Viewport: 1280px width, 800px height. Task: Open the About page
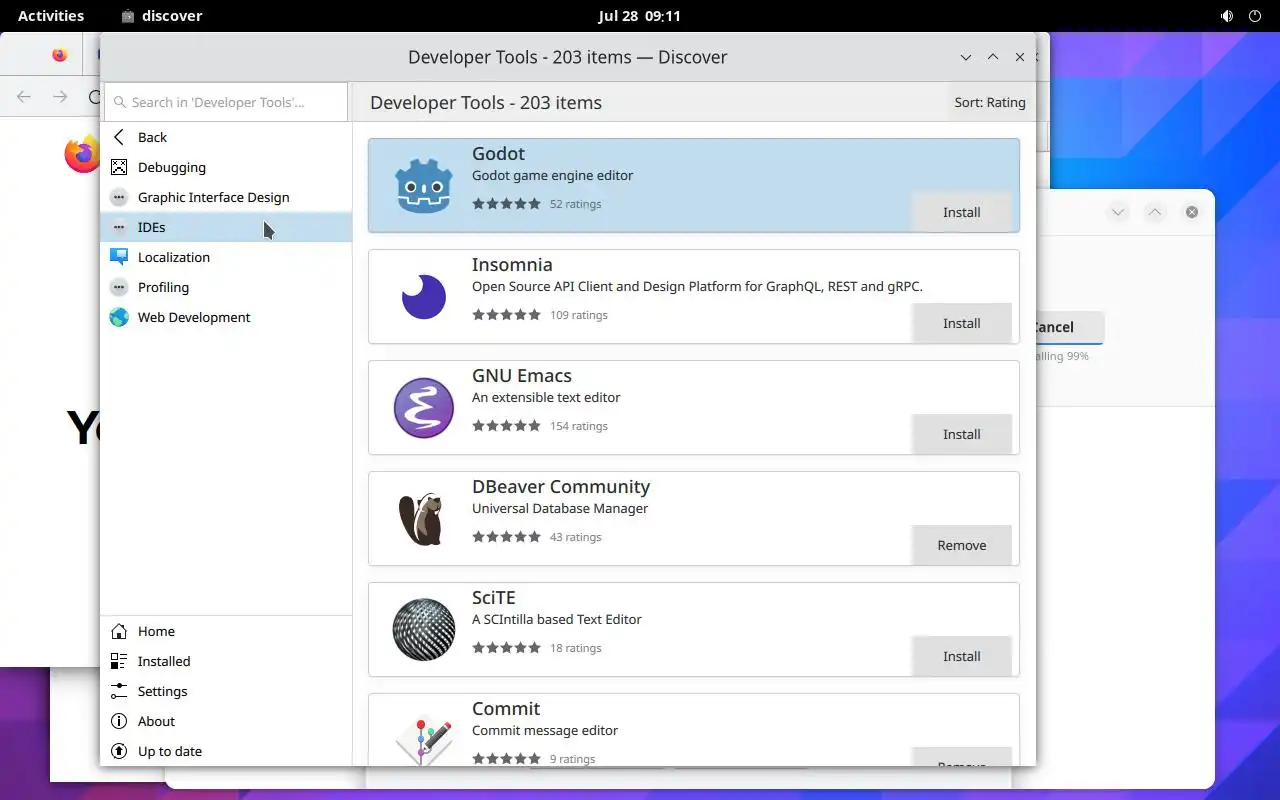[226, 721]
